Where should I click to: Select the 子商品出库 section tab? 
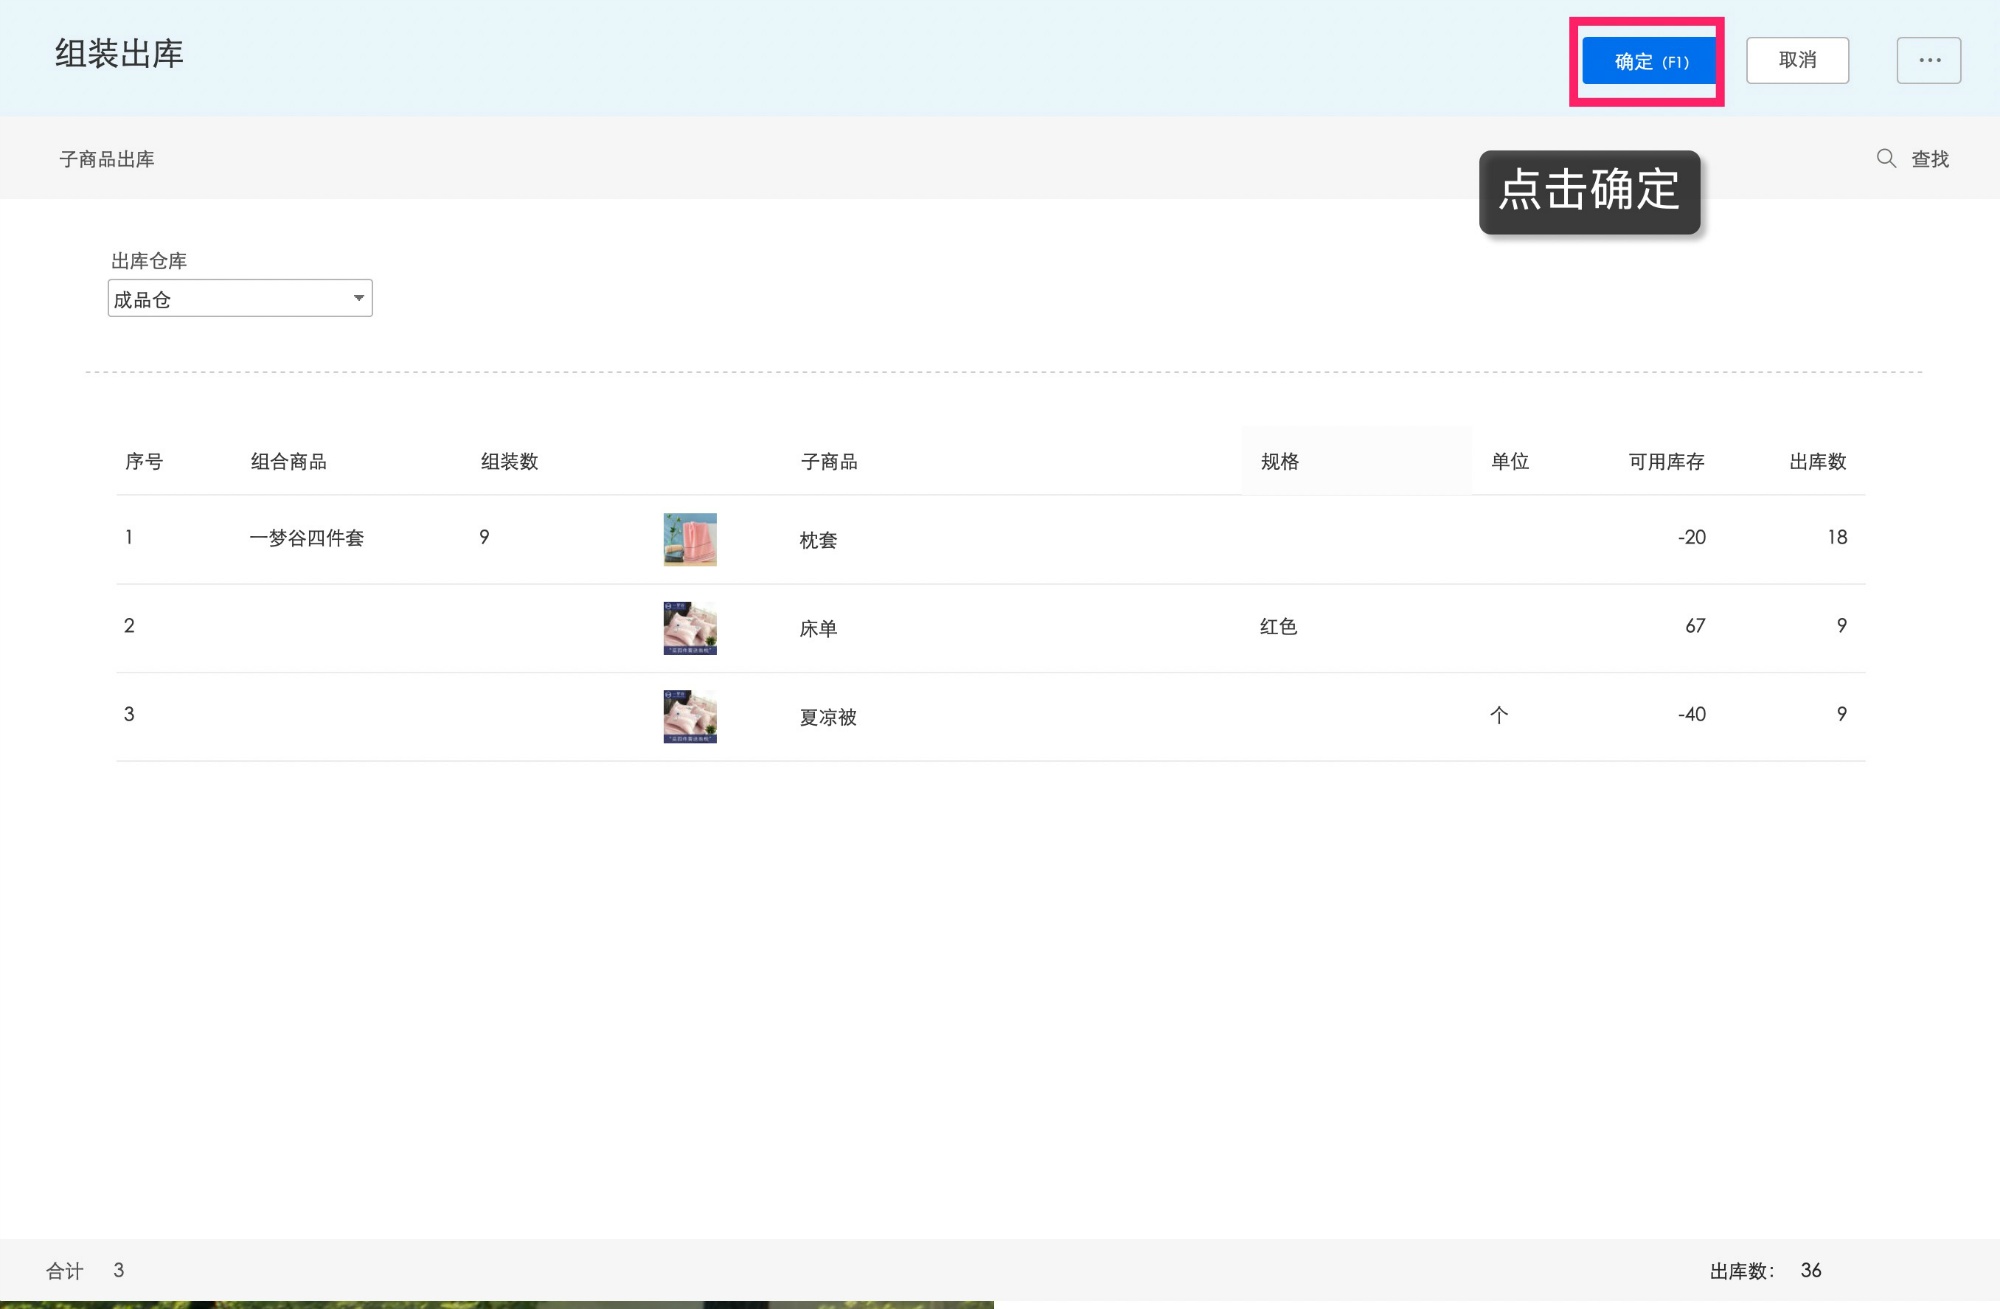pos(107,159)
